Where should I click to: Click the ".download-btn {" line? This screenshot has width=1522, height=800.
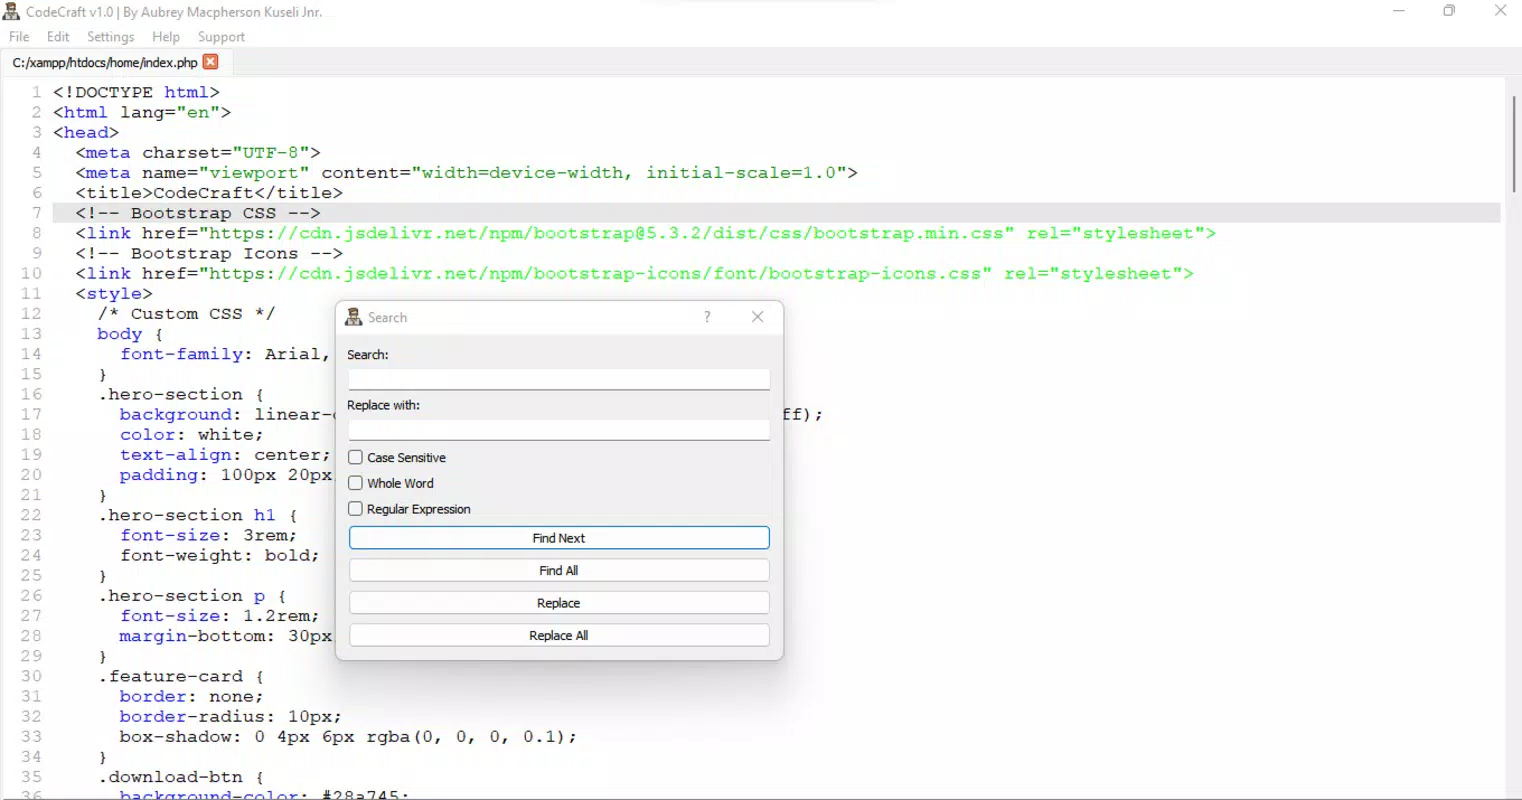tap(181, 777)
